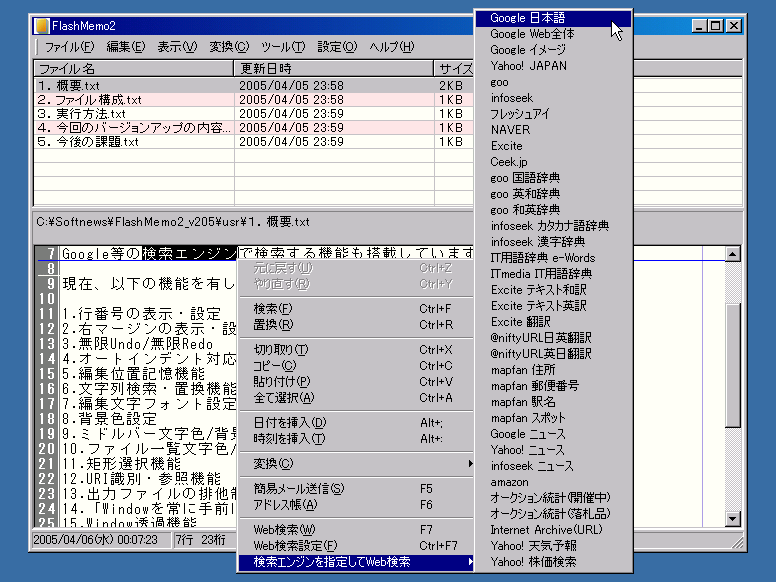Select Google 日本語 search engine

(553, 18)
